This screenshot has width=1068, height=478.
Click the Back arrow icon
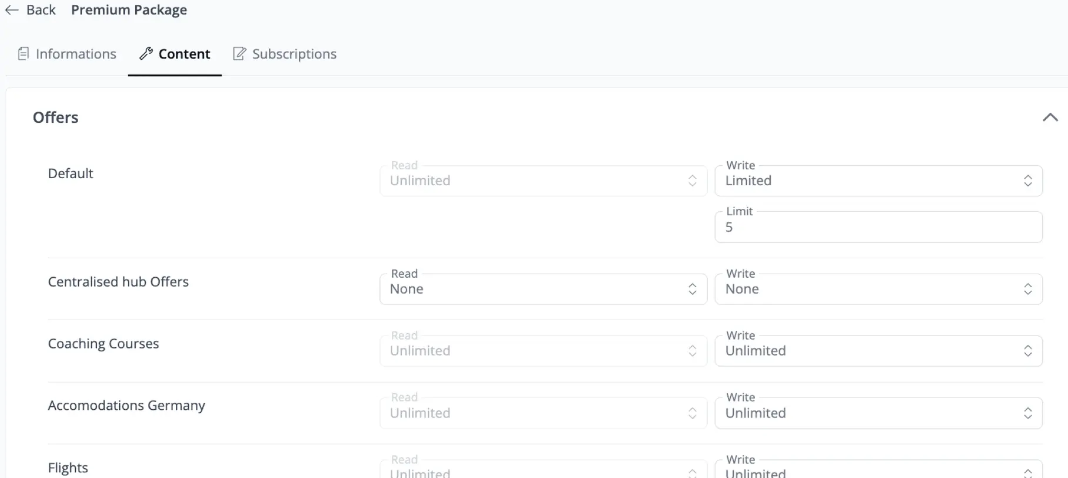click(x=11, y=10)
